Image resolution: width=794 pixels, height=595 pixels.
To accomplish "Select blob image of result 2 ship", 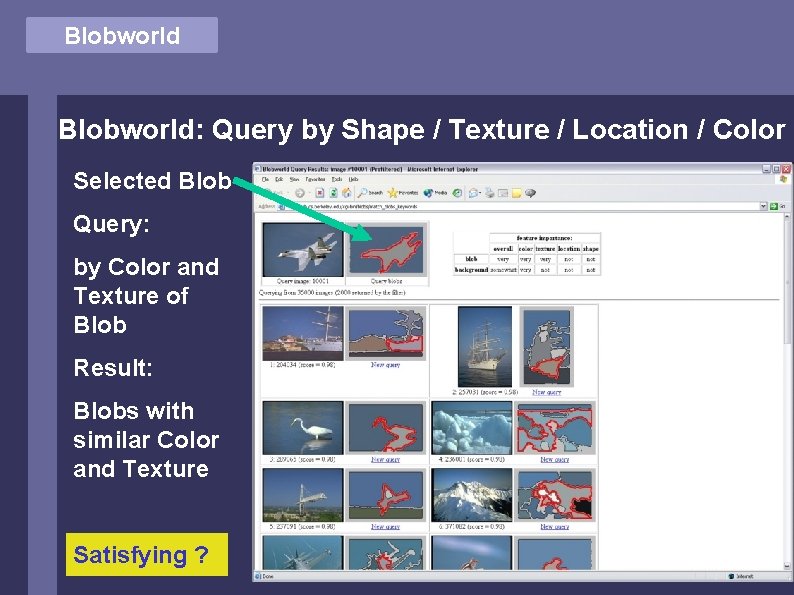I will 547,346.
